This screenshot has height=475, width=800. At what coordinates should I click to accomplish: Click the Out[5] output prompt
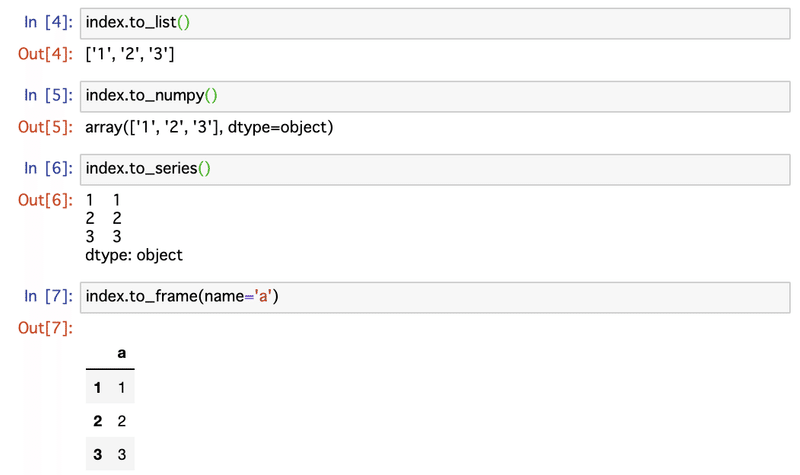46,127
